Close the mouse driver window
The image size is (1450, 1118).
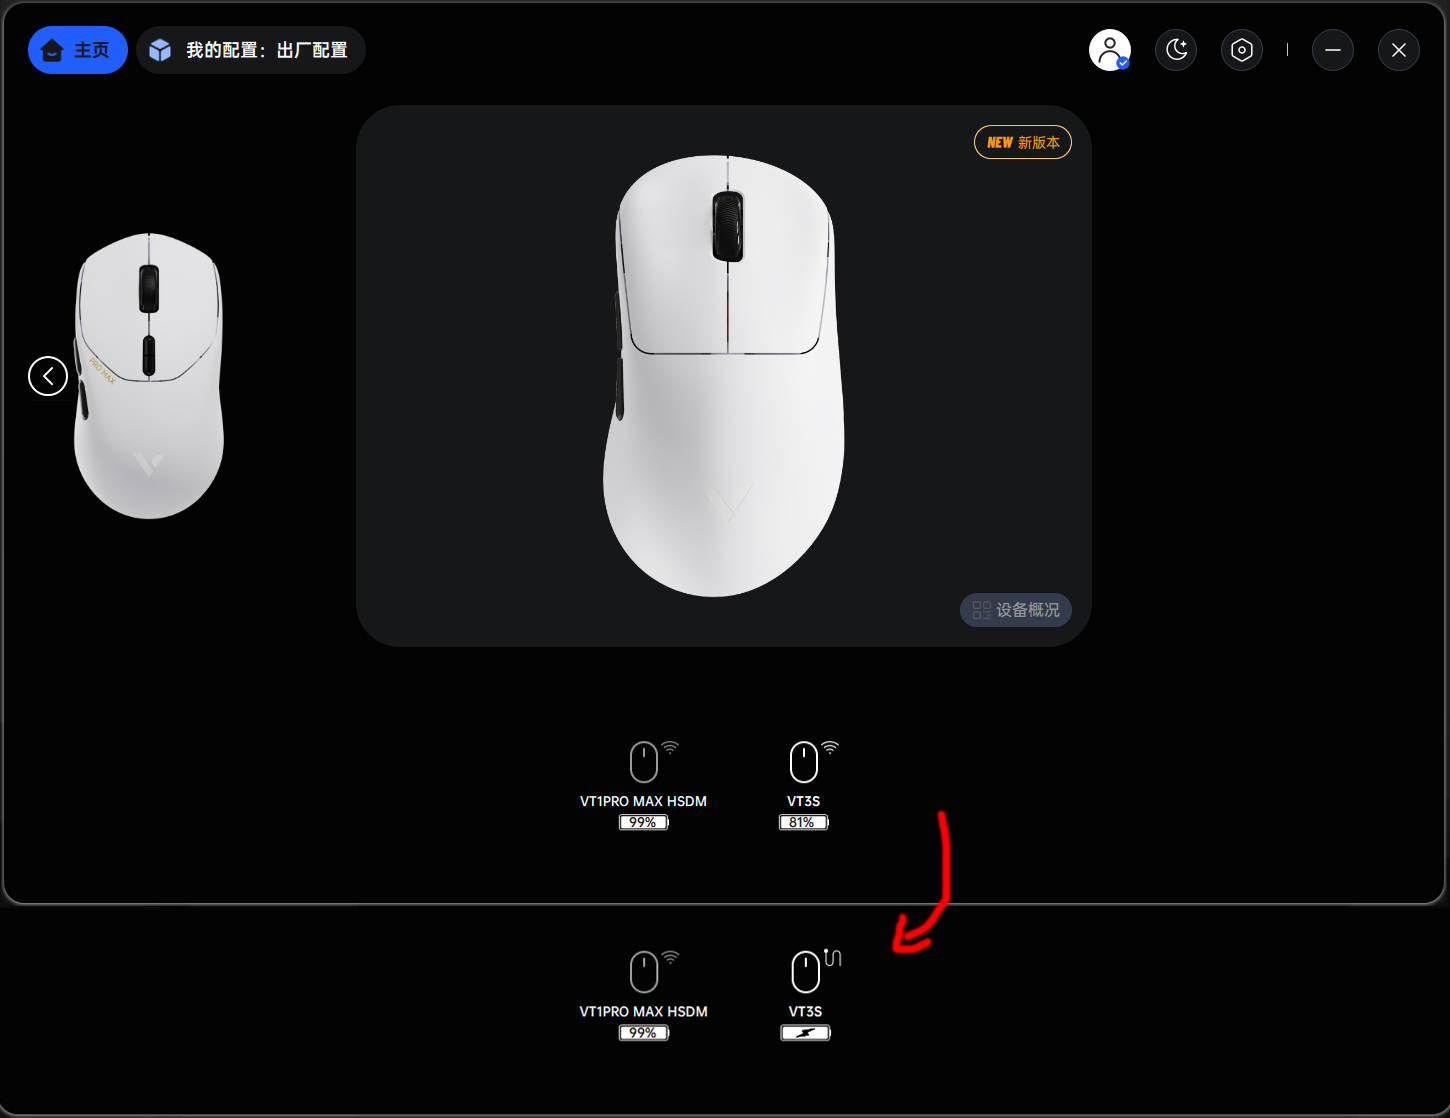coord(1399,50)
